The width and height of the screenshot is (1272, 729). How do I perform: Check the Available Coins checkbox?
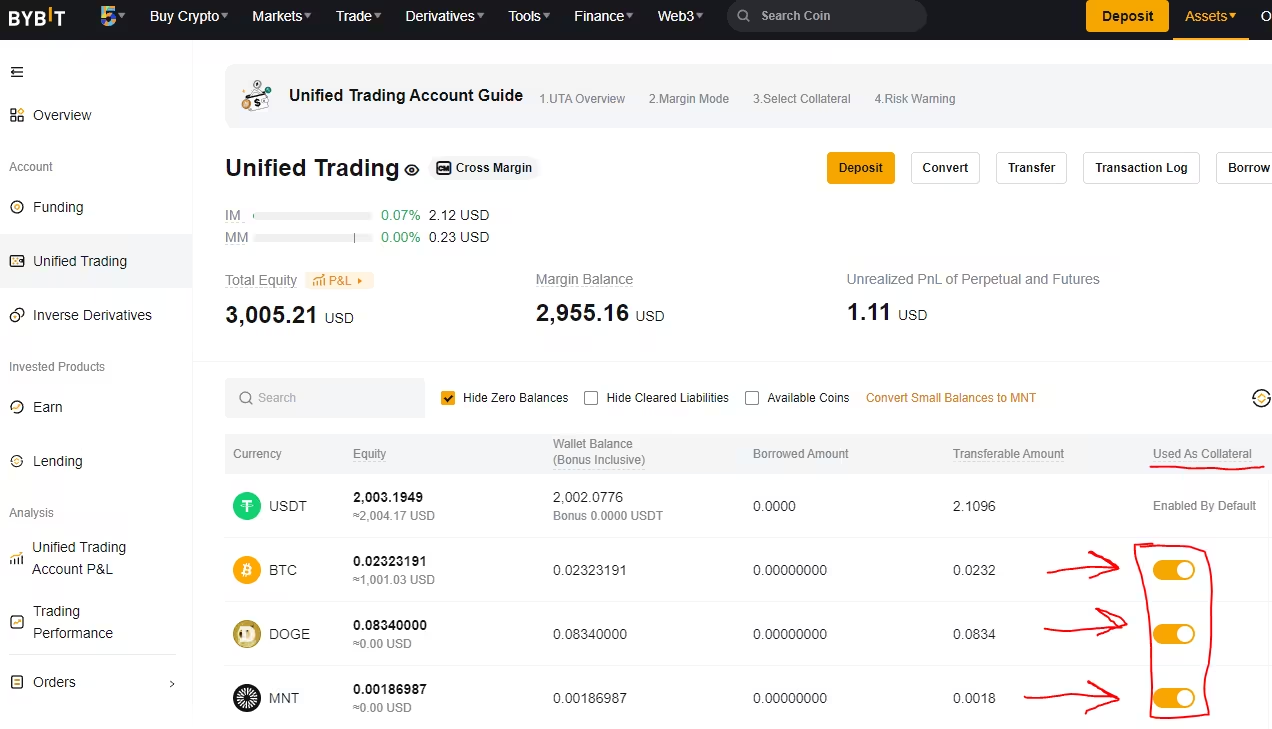click(x=752, y=398)
